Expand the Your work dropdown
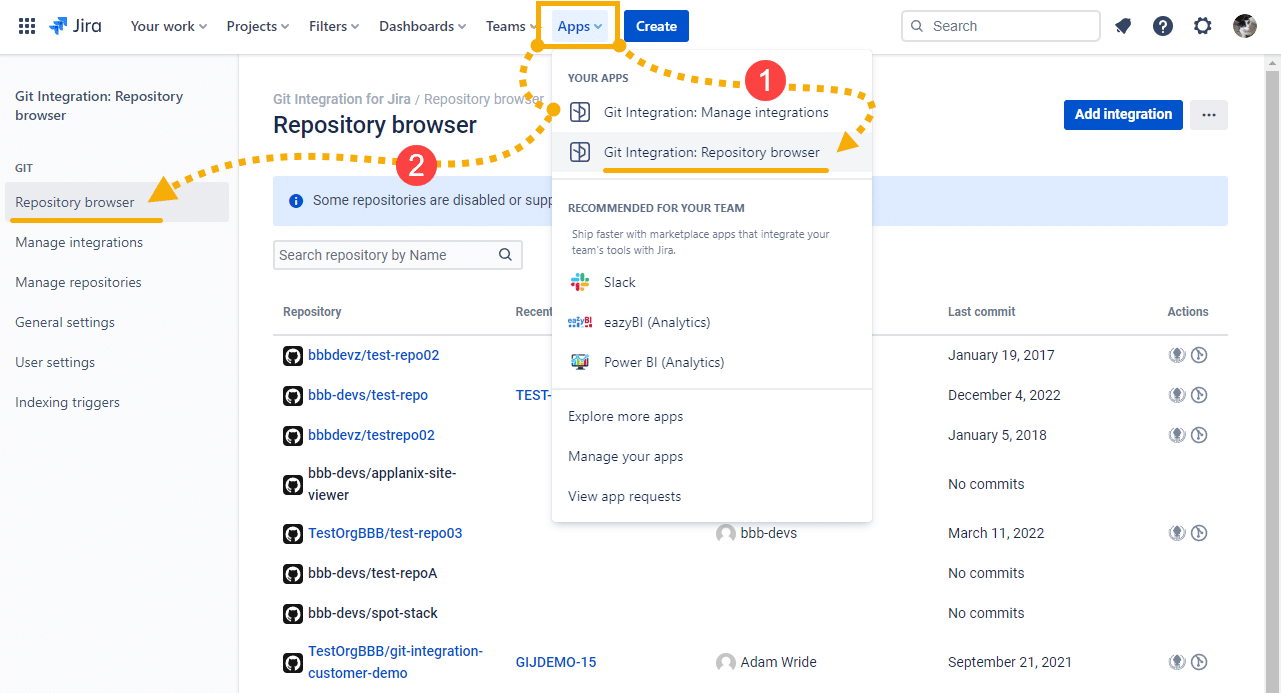This screenshot has height=693, width=1281. [x=168, y=26]
